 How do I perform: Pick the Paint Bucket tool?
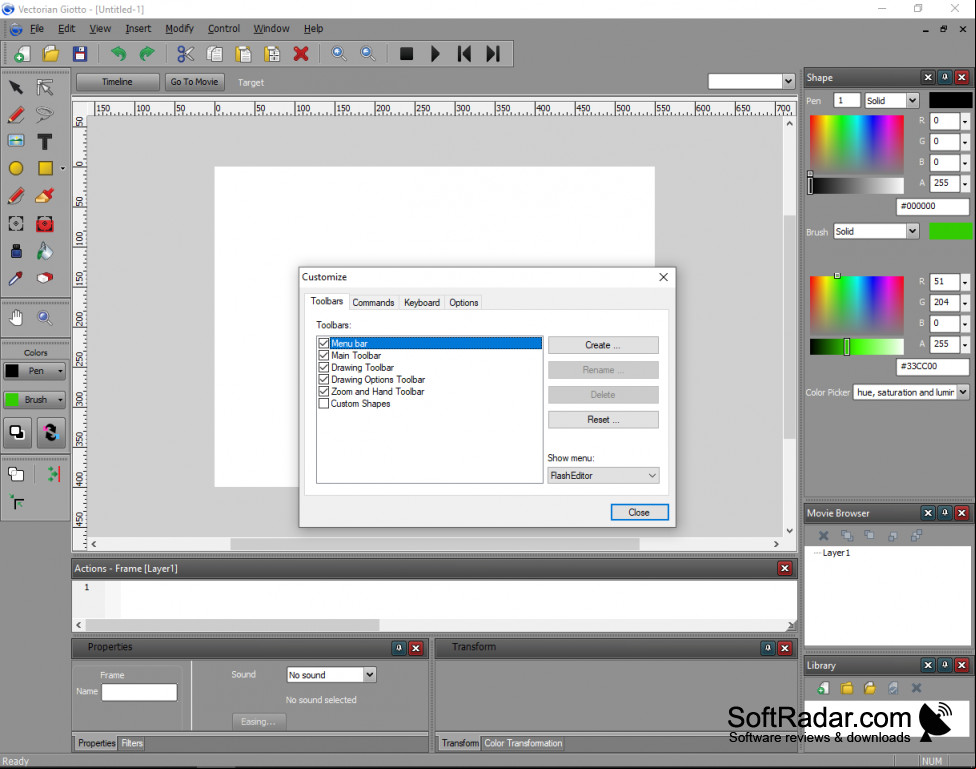(45, 251)
